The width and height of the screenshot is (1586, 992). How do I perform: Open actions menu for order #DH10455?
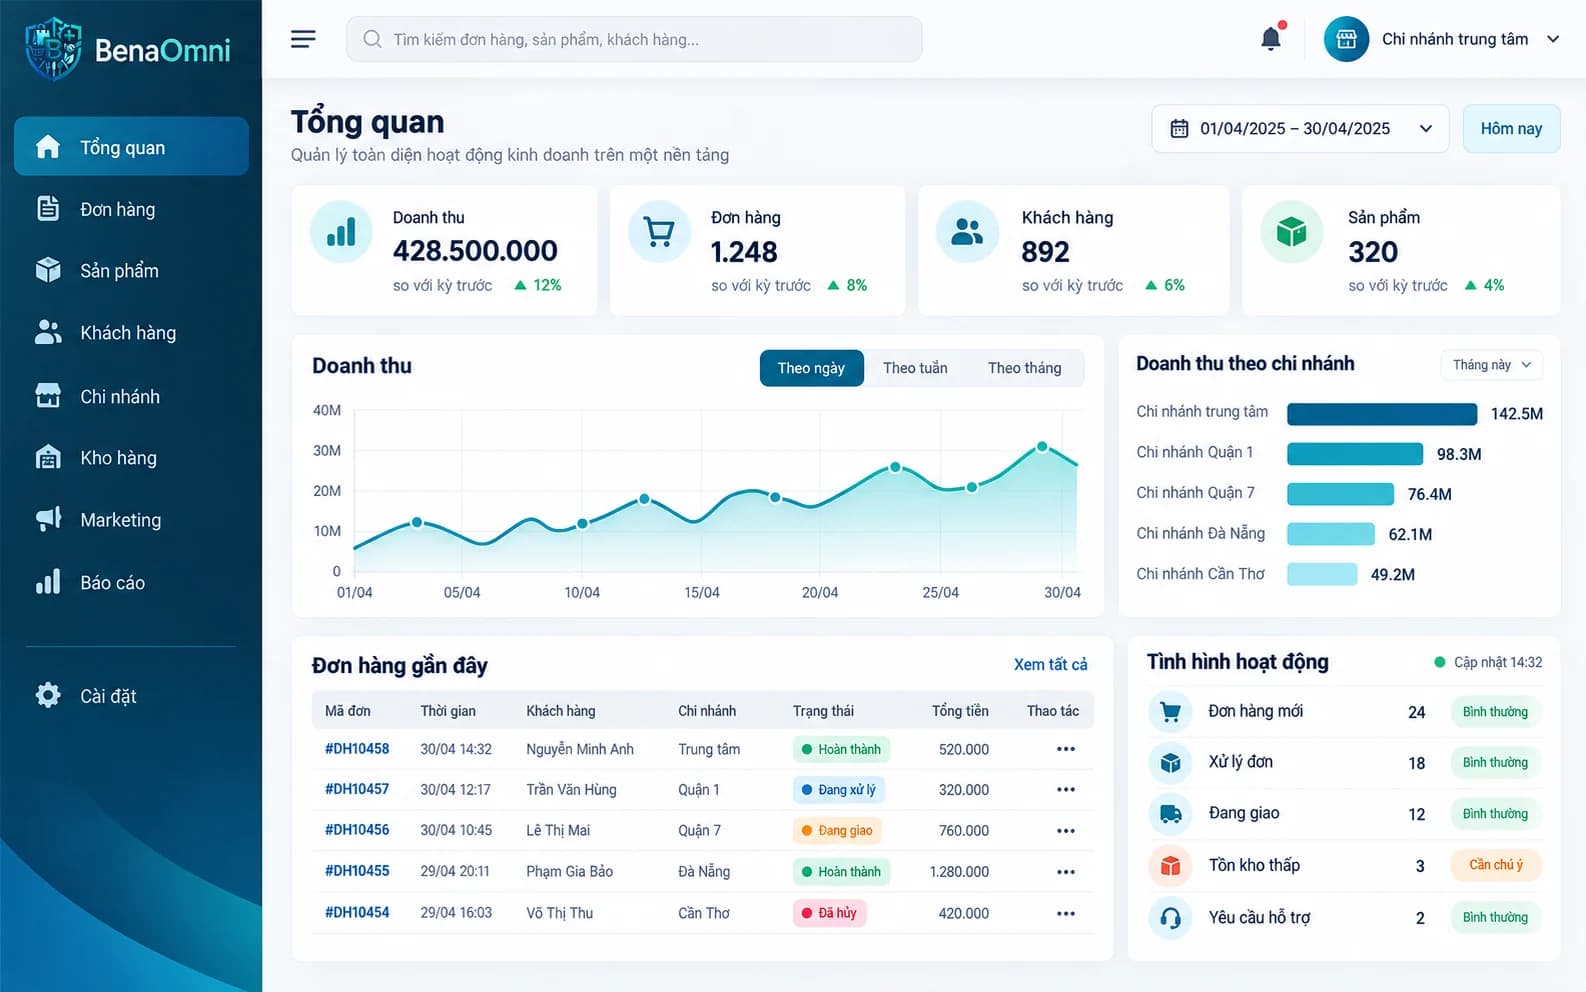click(x=1066, y=872)
